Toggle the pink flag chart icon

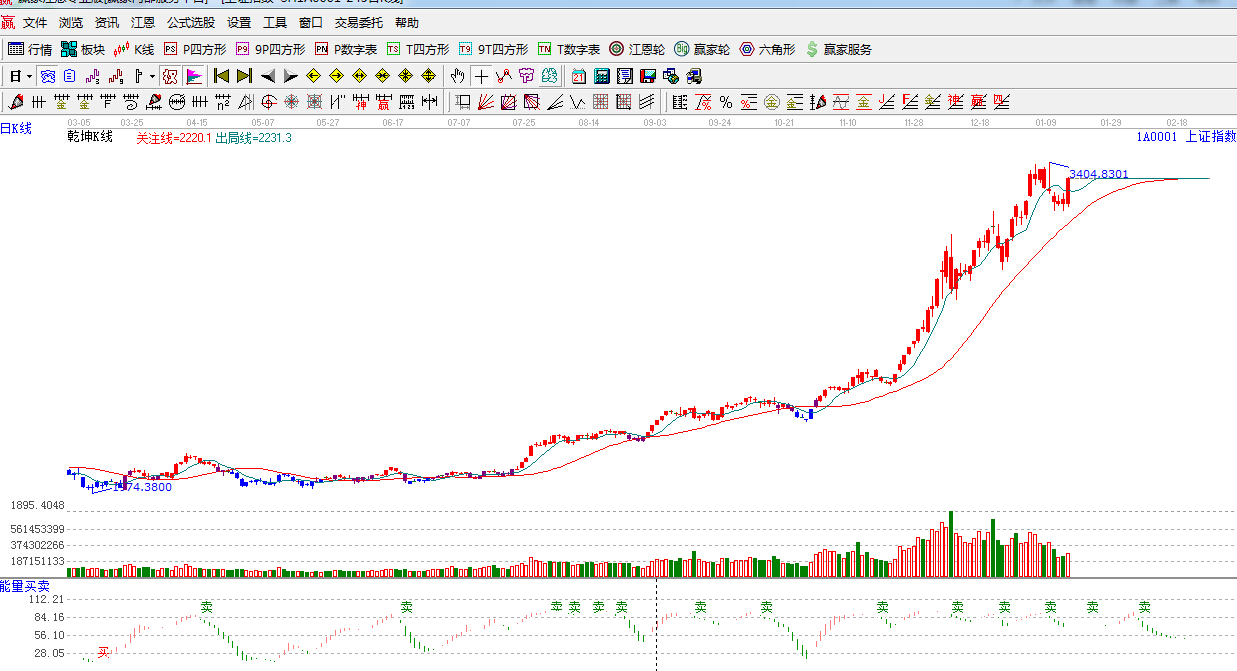coord(194,76)
